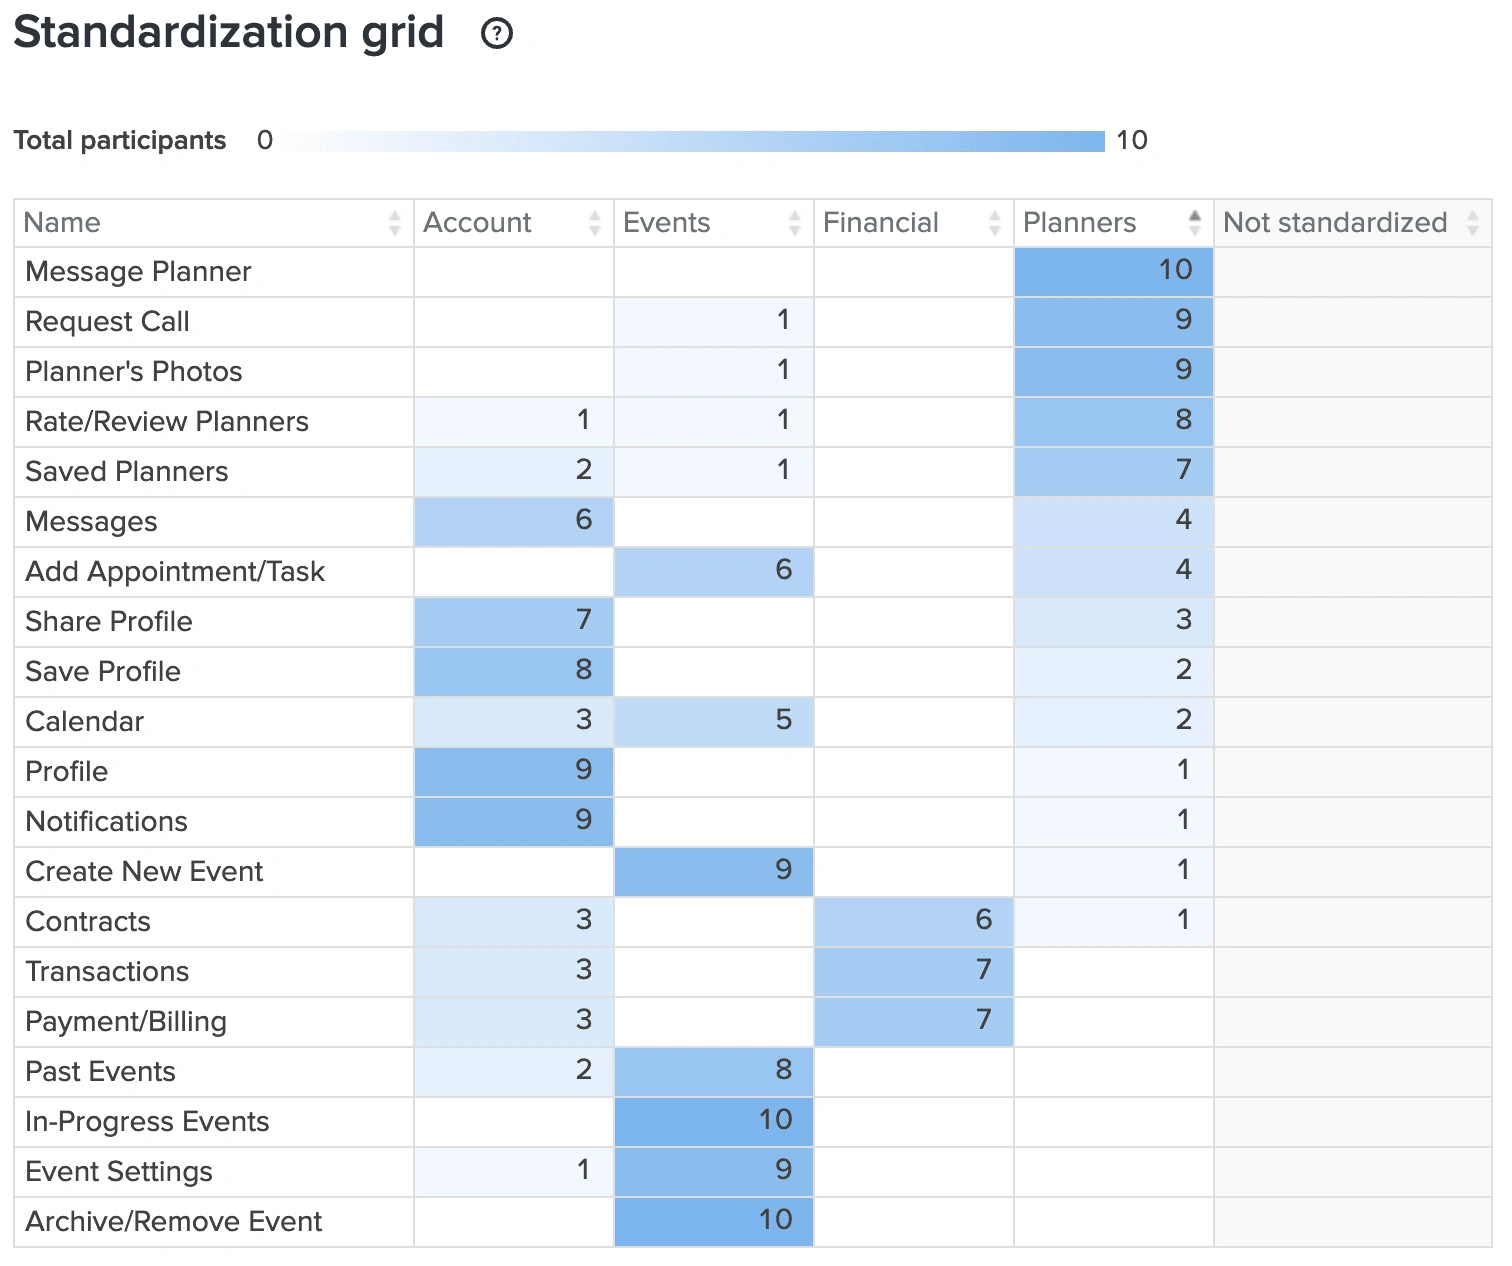Select the Name column header

(x=62, y=222)
